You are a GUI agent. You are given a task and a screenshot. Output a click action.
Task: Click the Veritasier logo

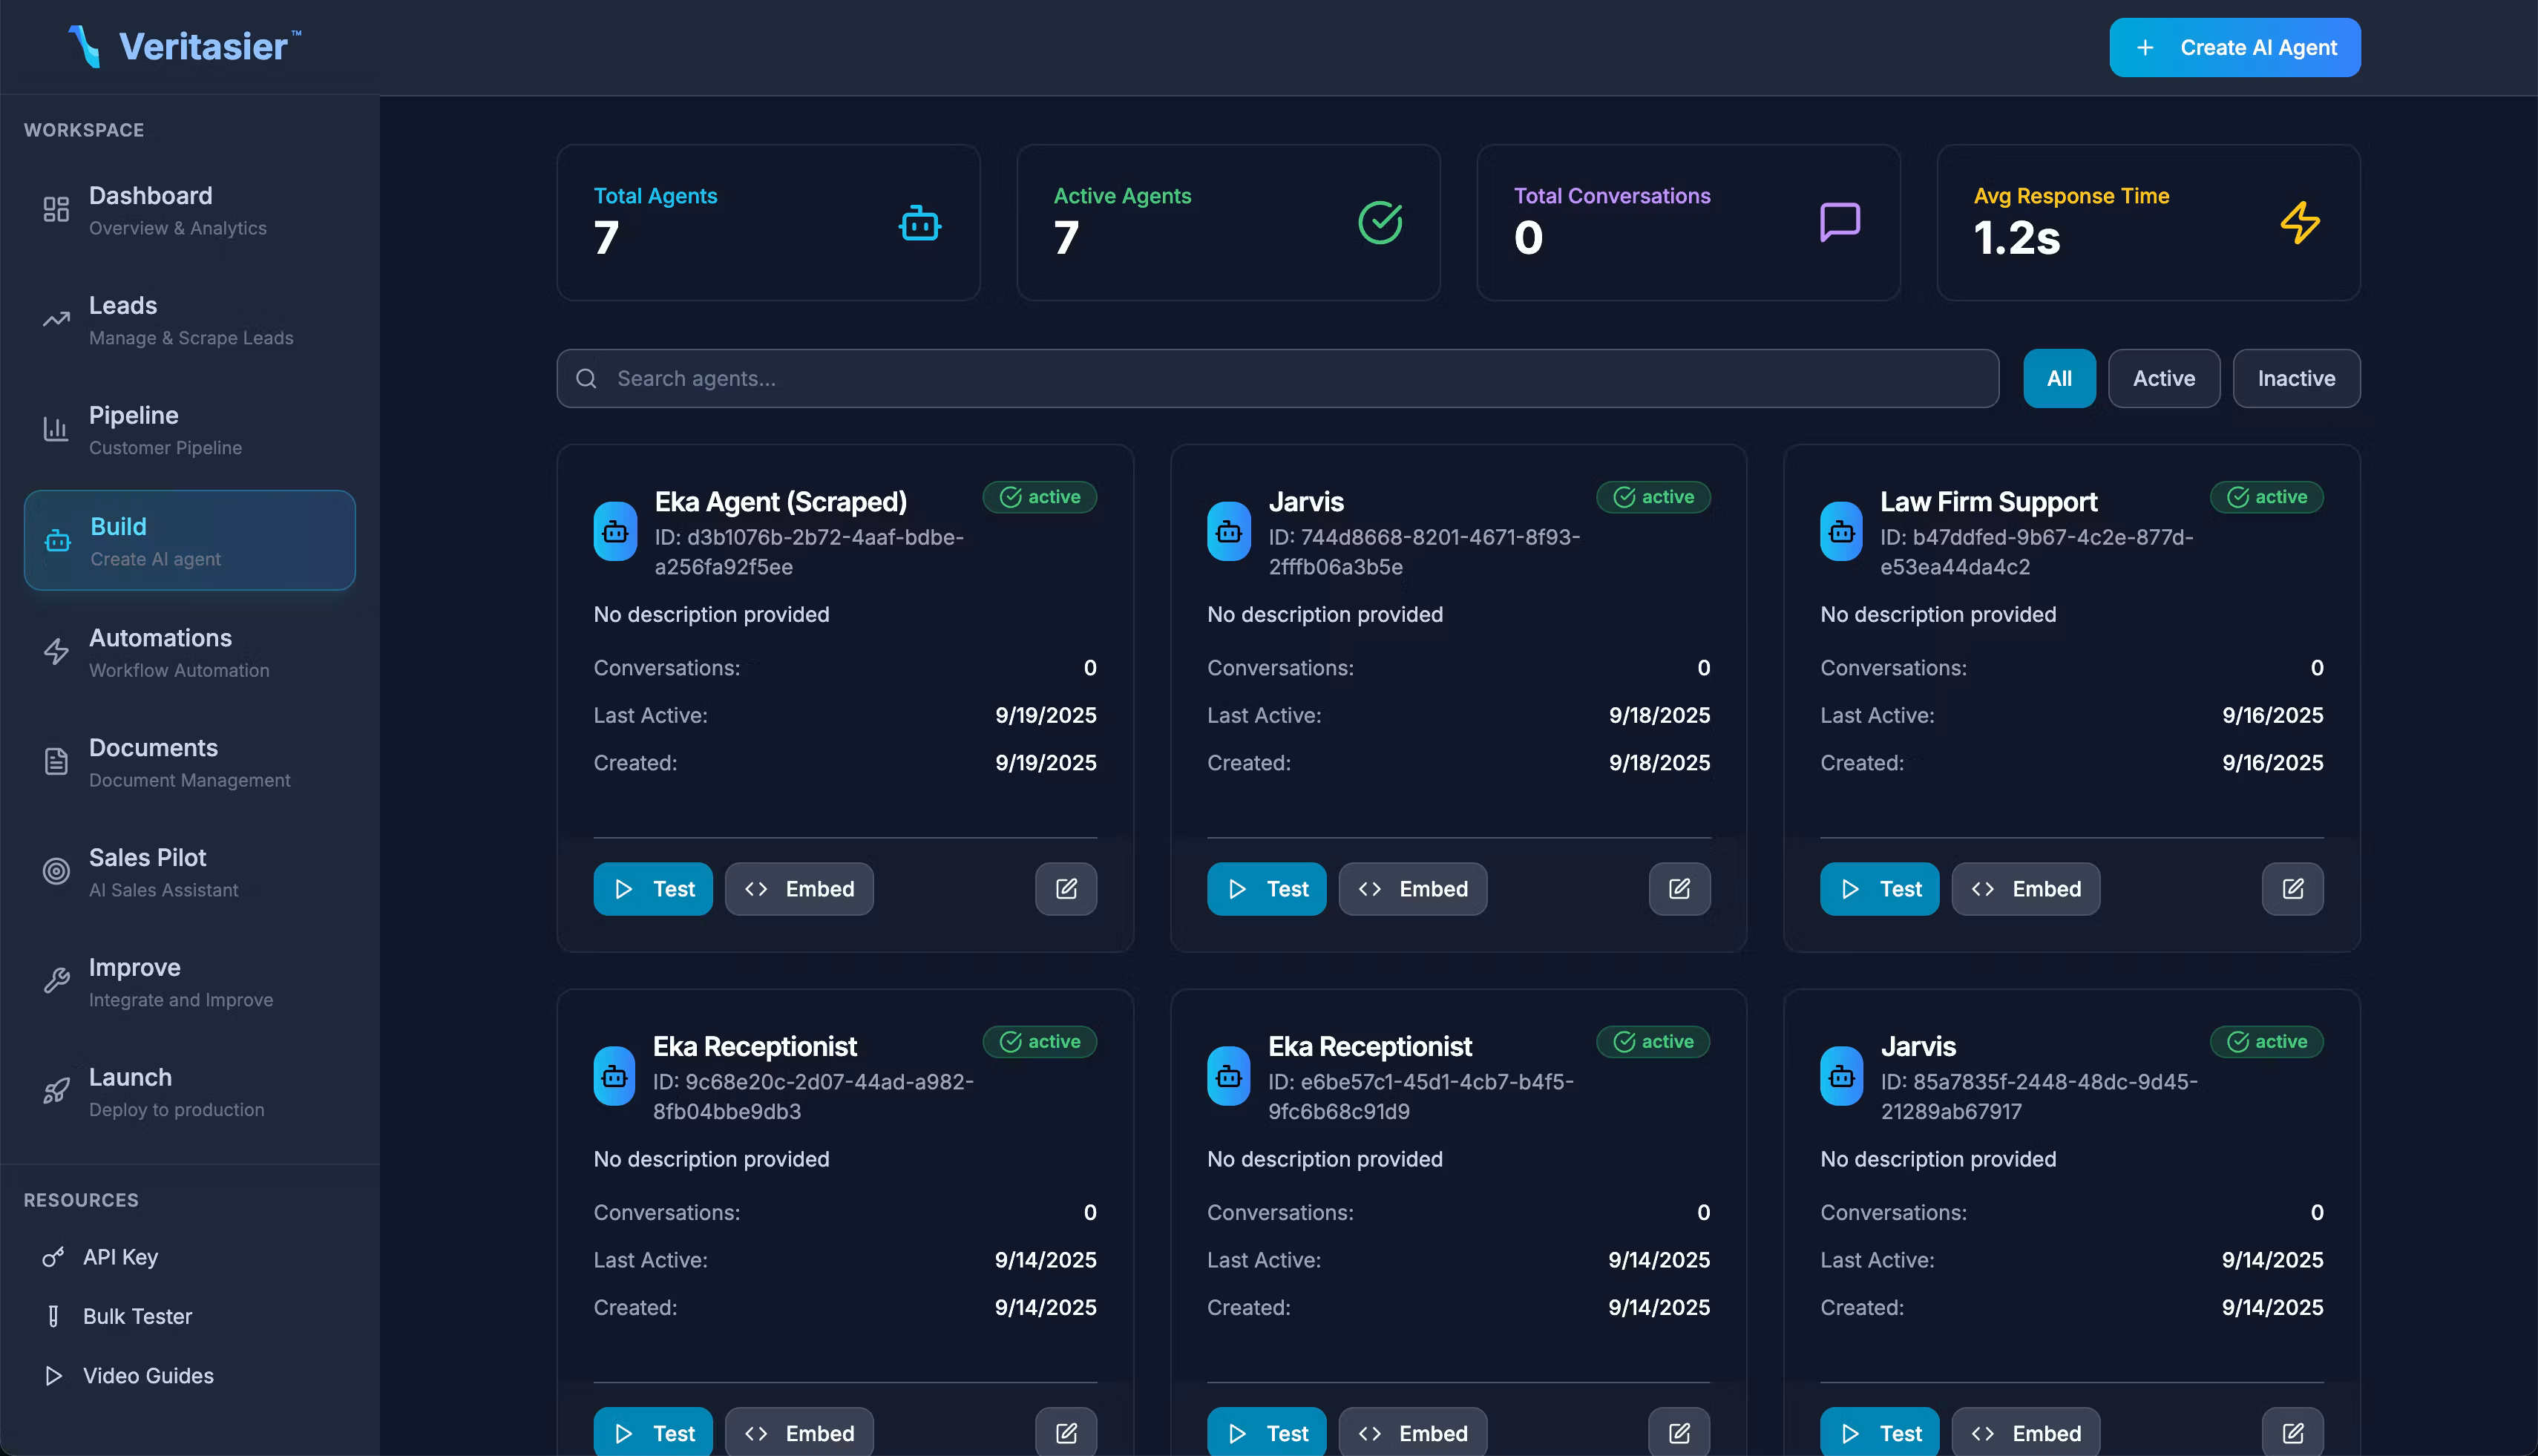click(185, 46)
